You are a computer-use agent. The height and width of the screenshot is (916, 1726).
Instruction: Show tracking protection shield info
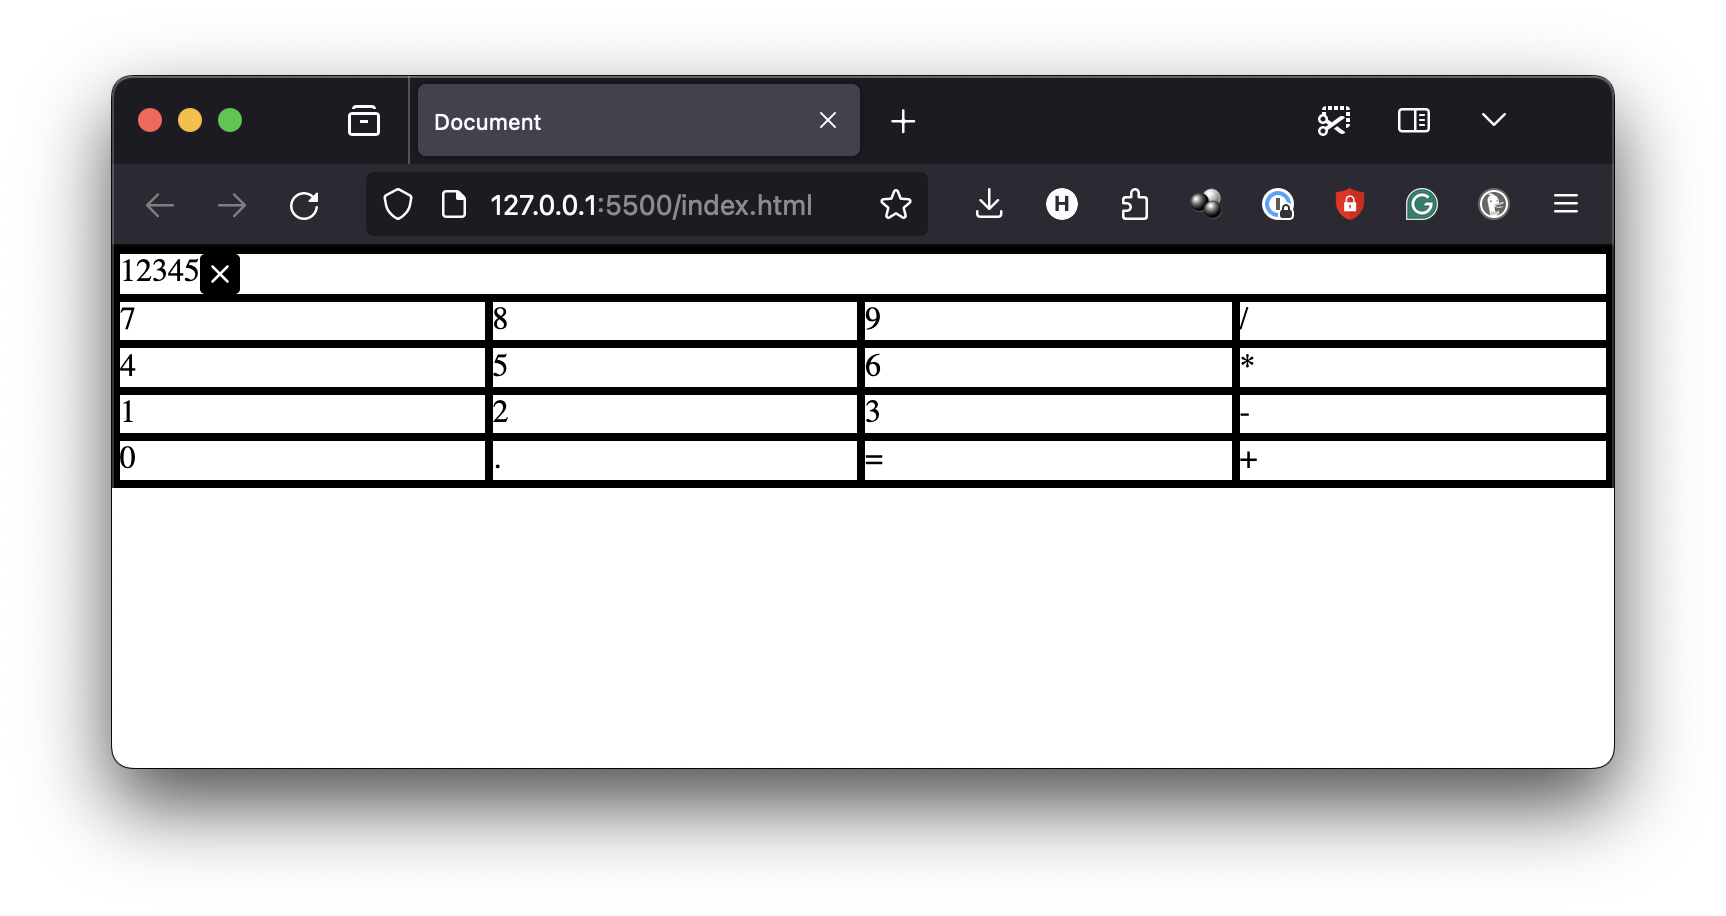(398, 205)
